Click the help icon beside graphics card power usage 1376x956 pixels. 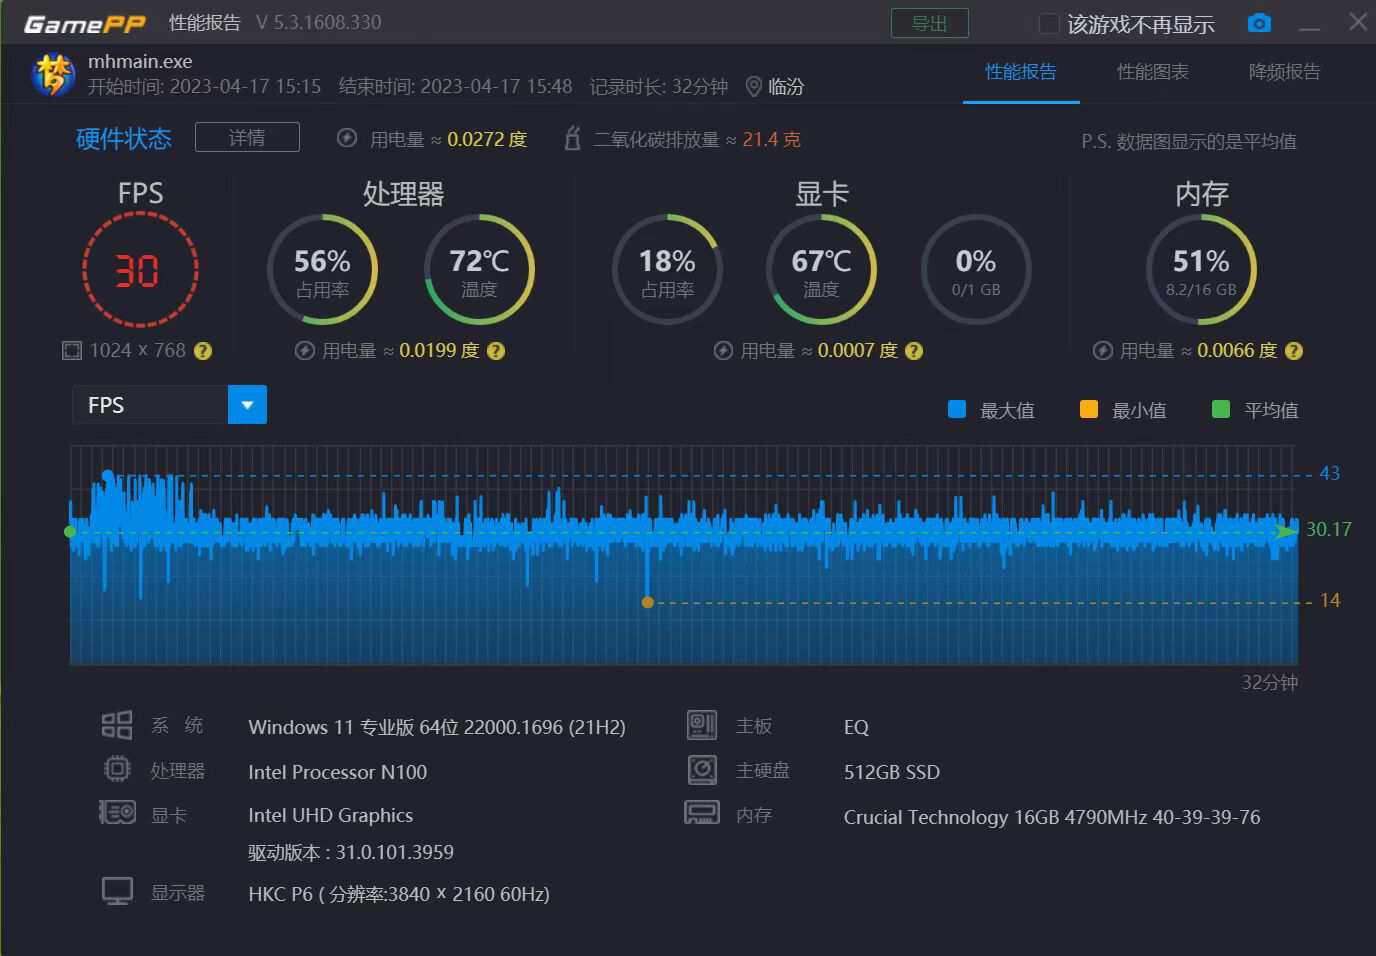[914, 351]
